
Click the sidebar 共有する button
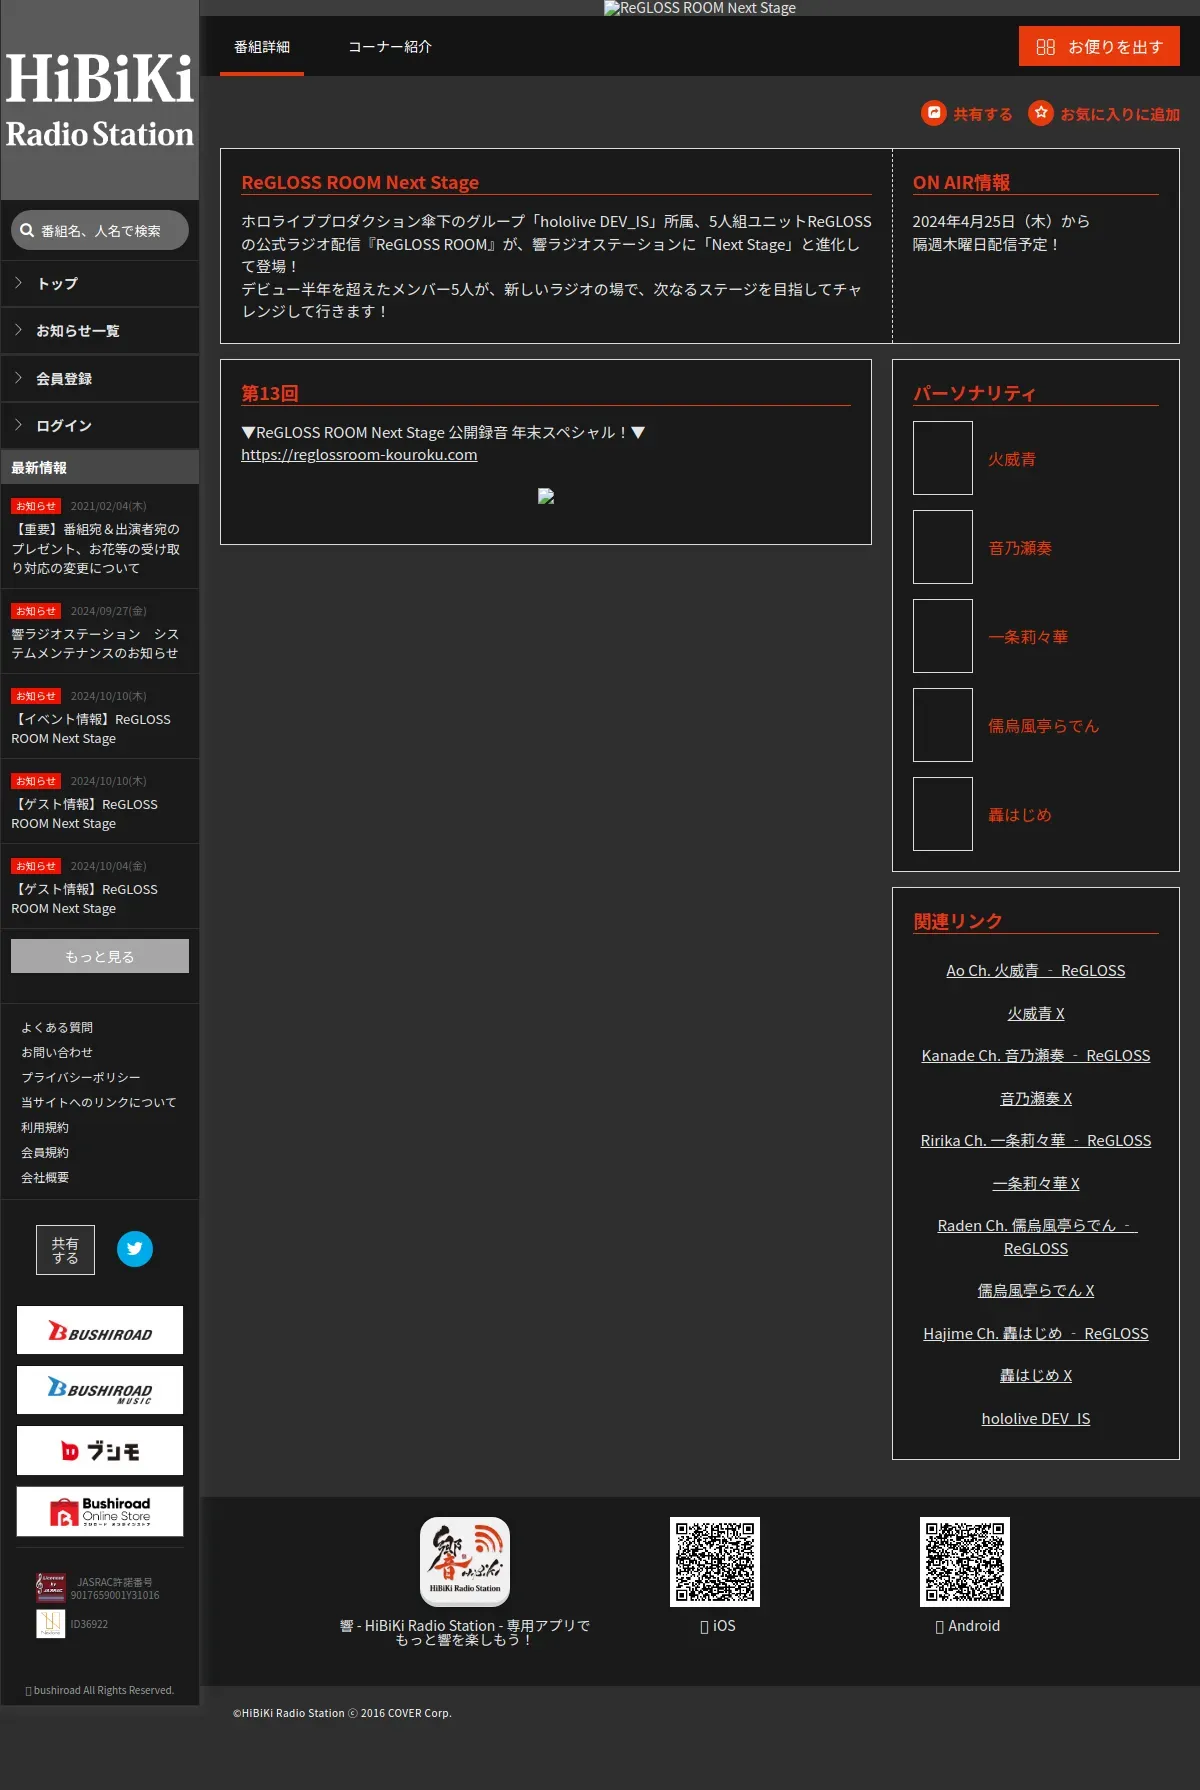coord(66,1250)
